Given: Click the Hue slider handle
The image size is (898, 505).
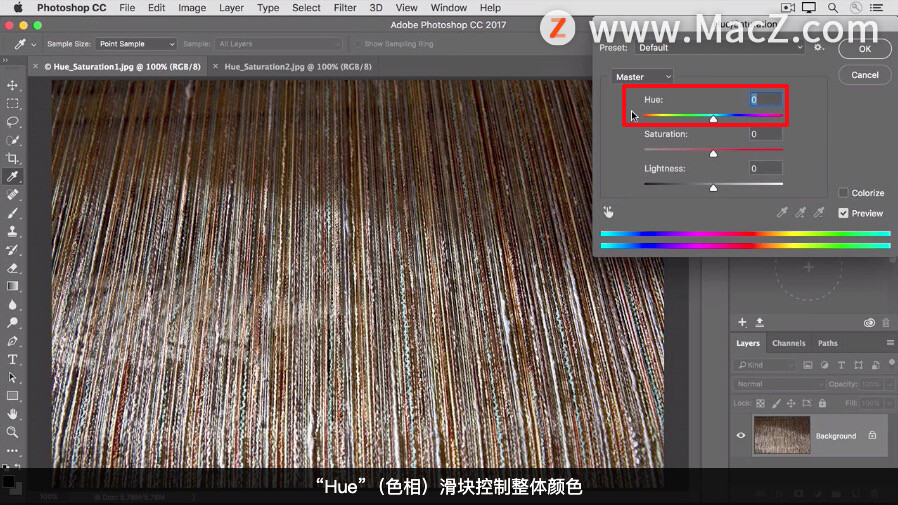Looking at the screenshot, I should click(713, 119).
